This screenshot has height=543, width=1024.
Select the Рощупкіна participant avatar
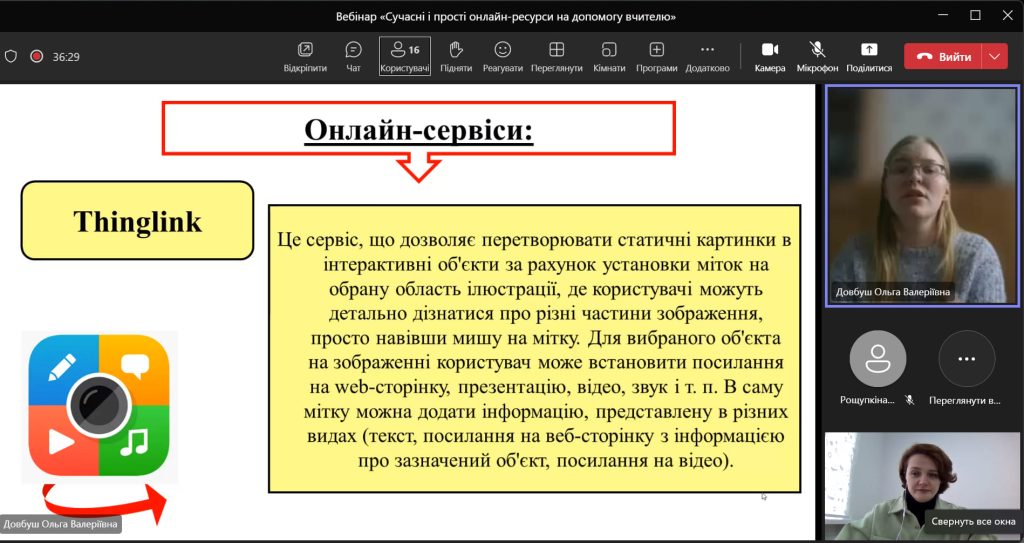click(x=877, y=359)
